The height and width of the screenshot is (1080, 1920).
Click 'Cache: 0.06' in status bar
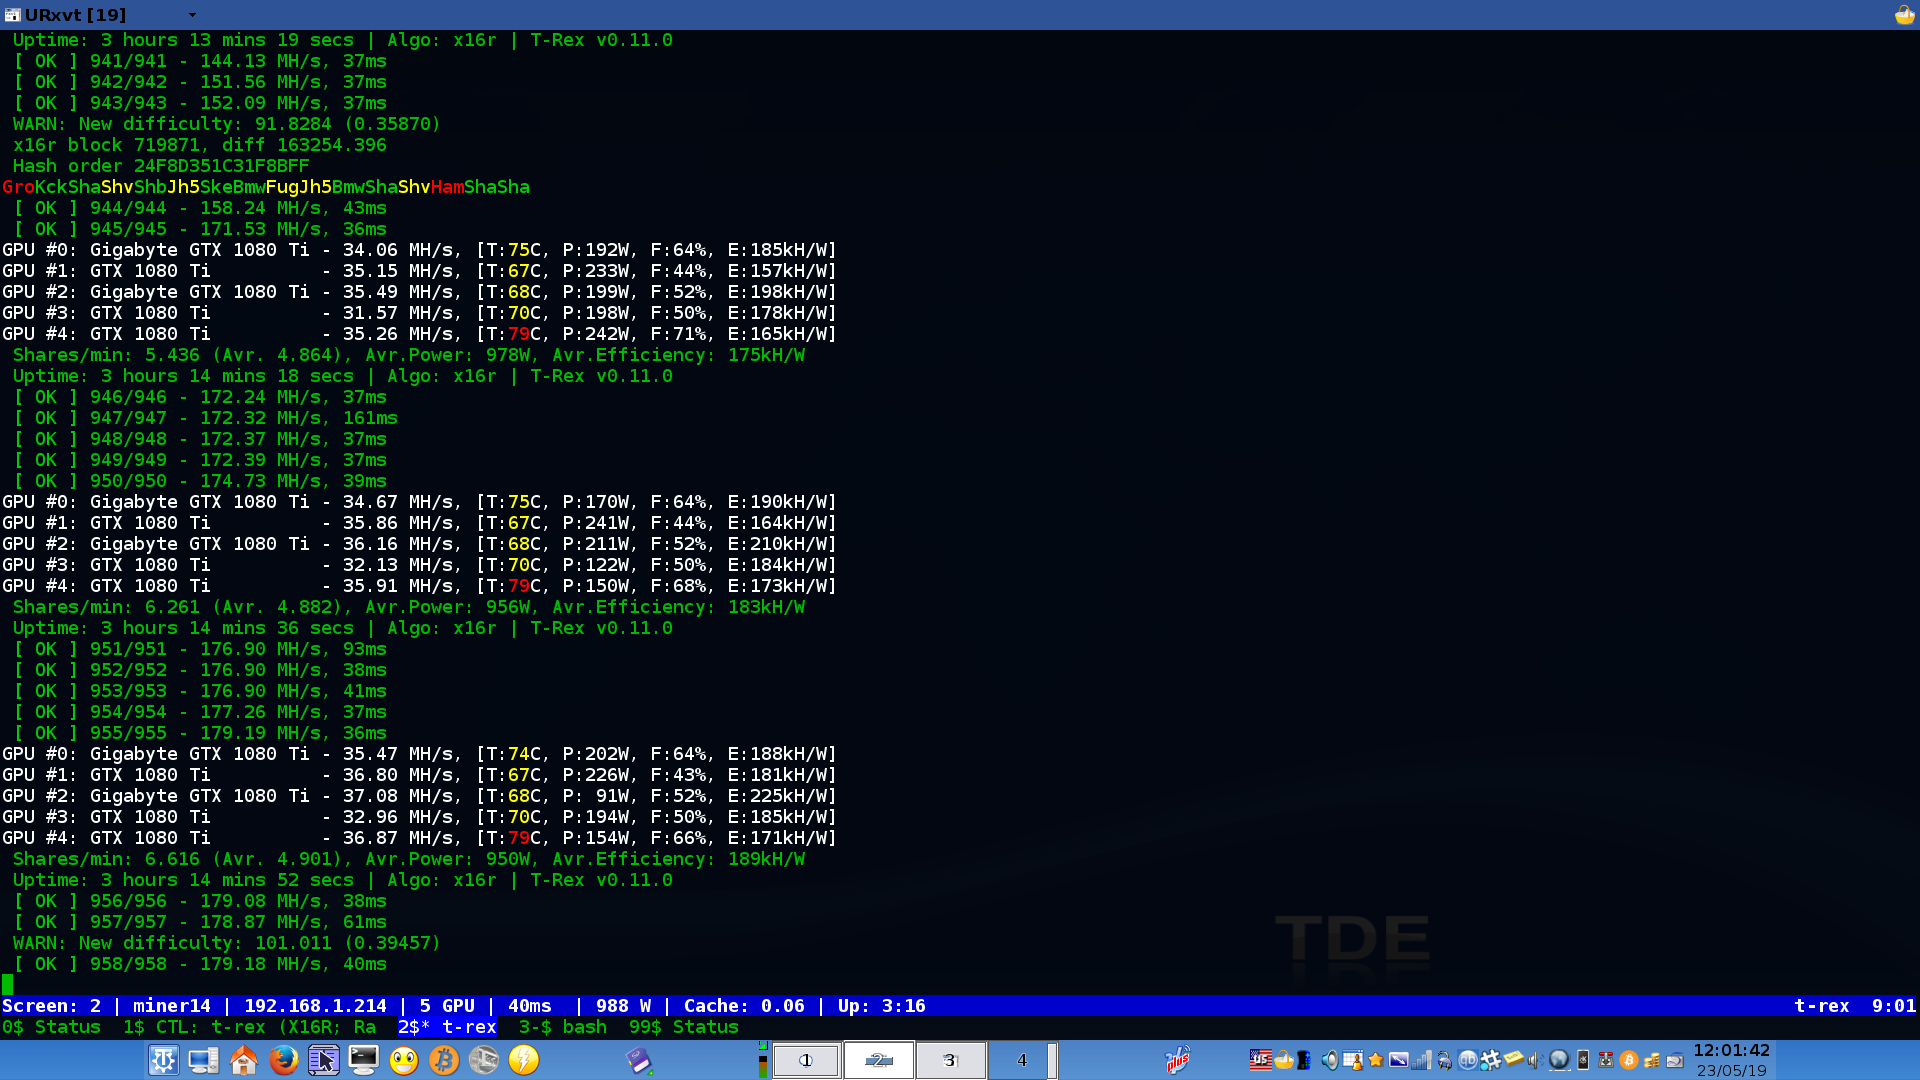tap(744, 1006)
